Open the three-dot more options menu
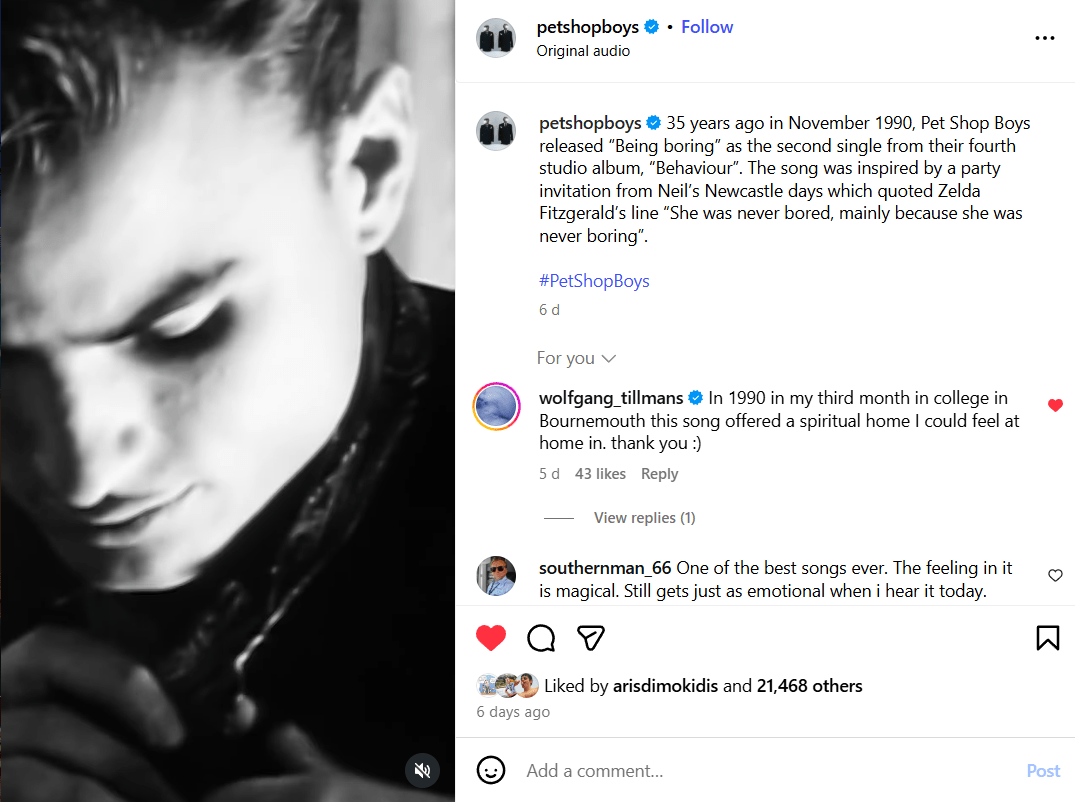 [x=1045, y=38]
